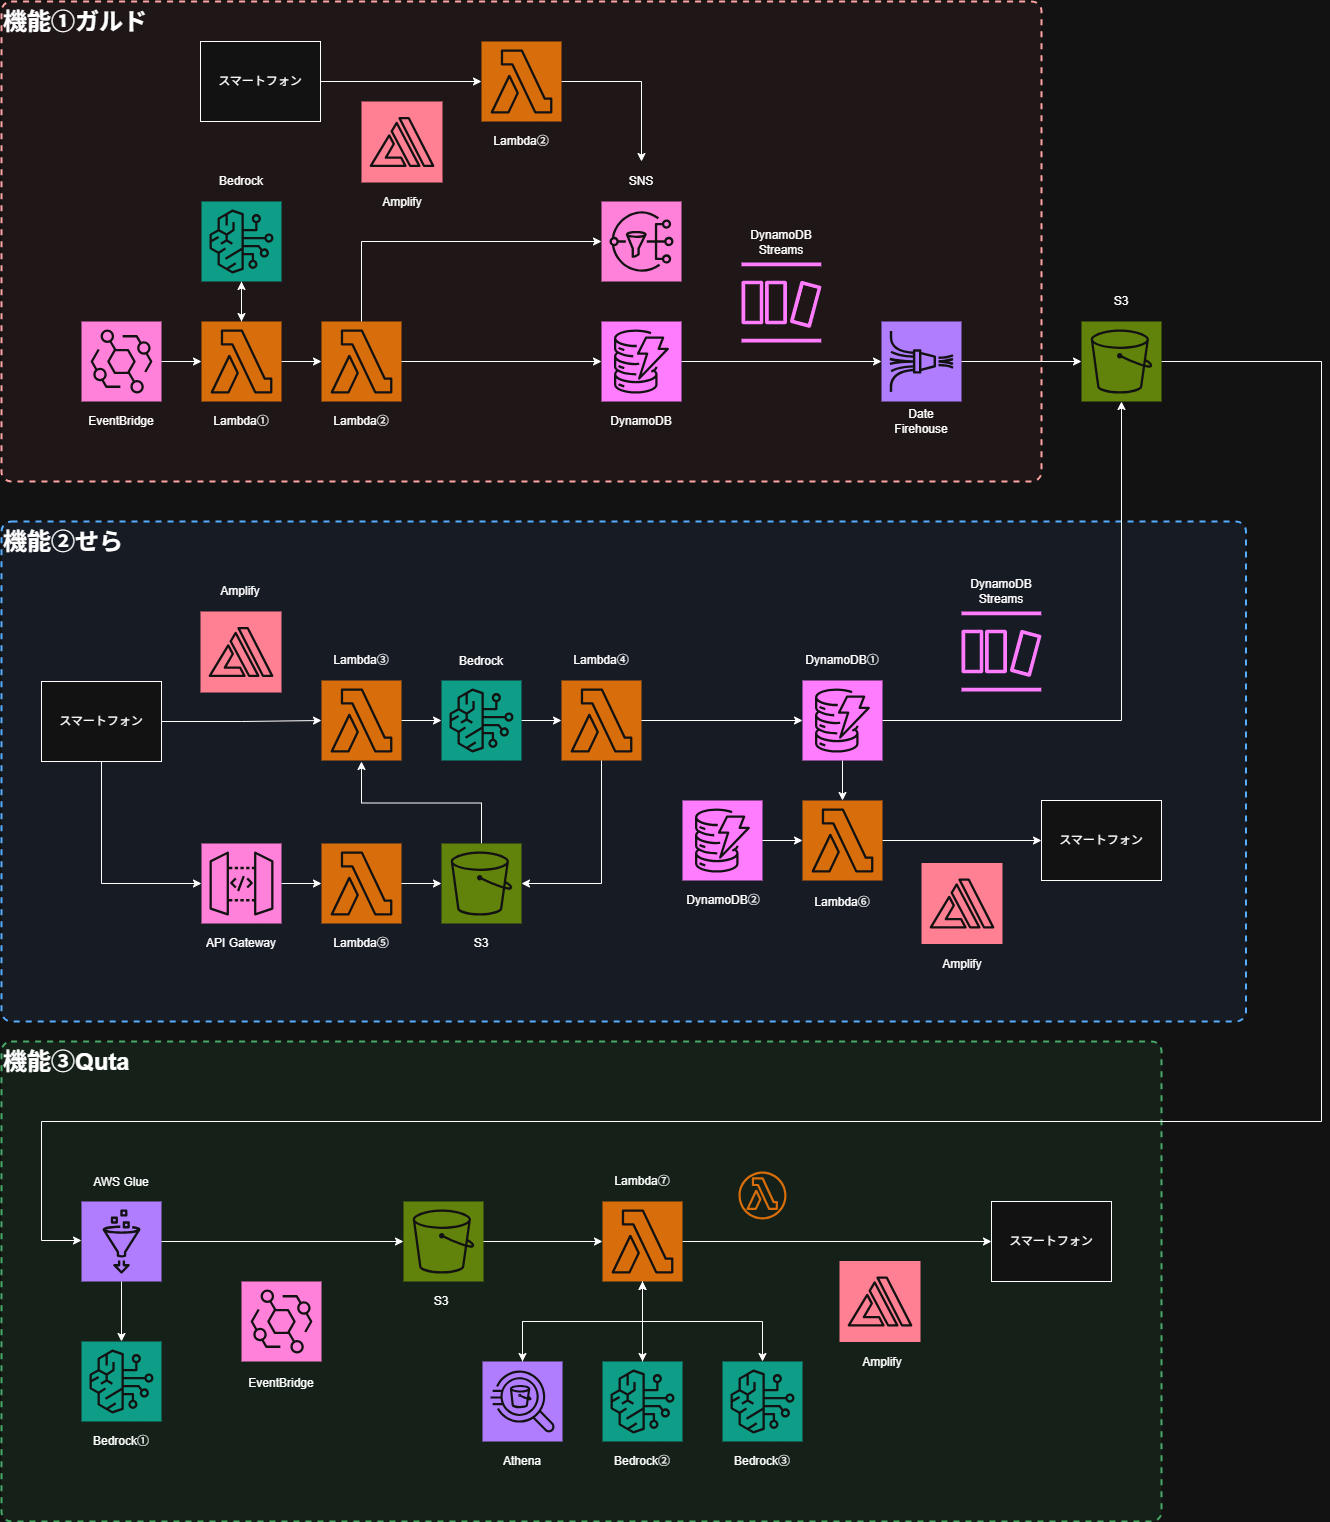The height and width of the screenshot is (1522, 1330).
Task: Click the AWS Glue icon
Action: click(x=121, y=1241)
